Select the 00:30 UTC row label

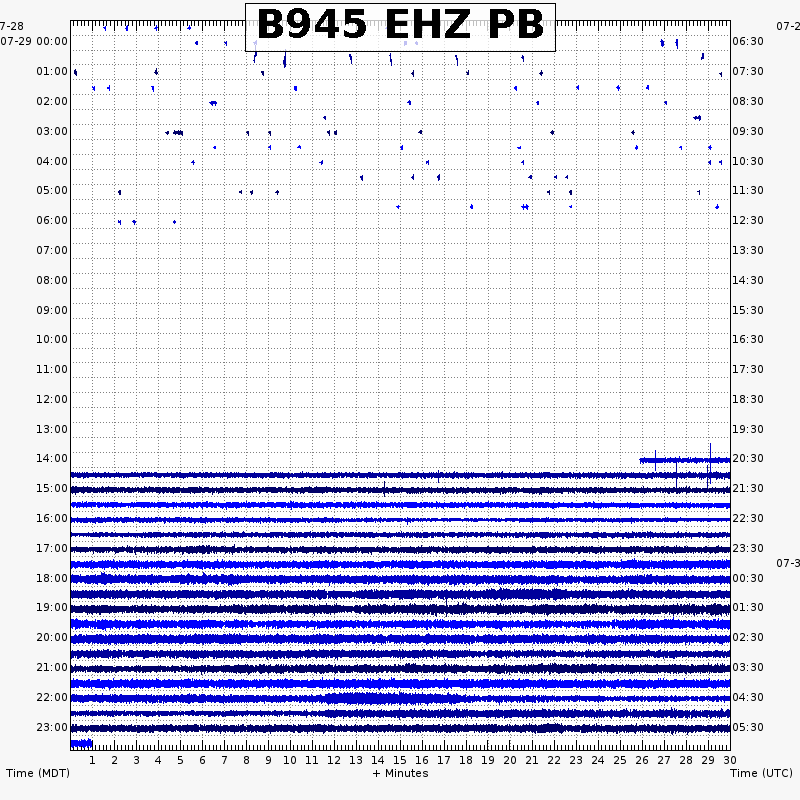coord(748,579)
